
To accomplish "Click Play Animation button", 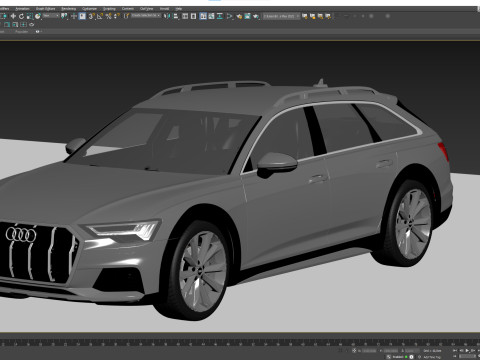I will [467, 350].
